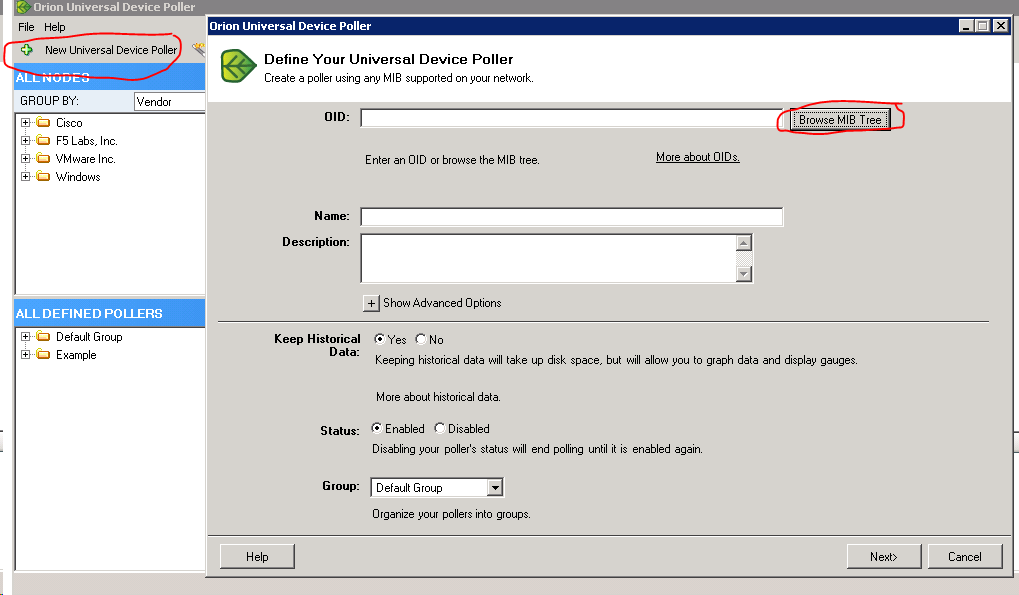1019x595 pixels.
Task: Expand the Windows tree node
Action: point(25,177)
